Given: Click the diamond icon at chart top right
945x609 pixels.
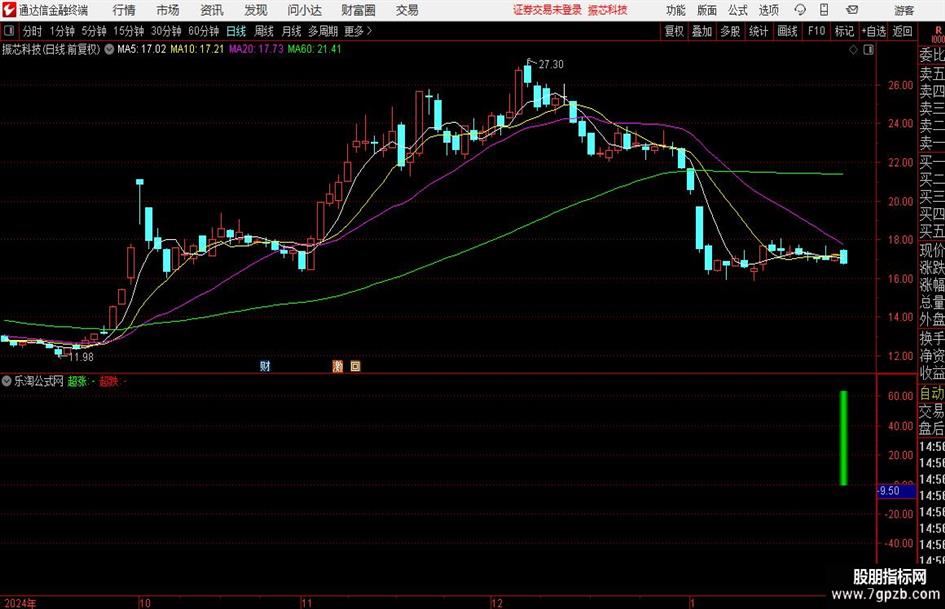Looking at the screenshot, I should 853,50.
